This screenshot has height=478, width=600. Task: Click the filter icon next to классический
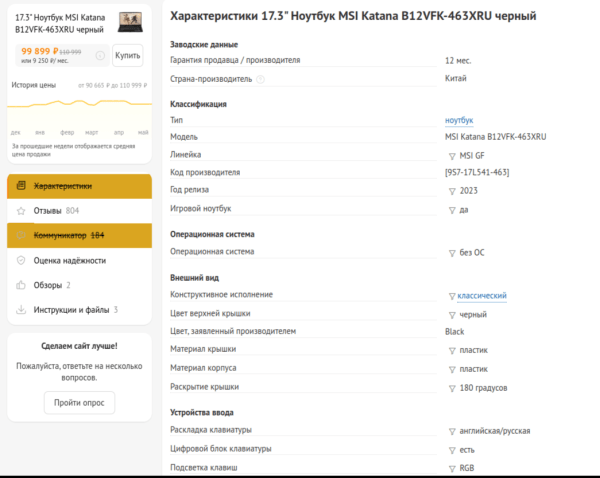pos(452,296)
